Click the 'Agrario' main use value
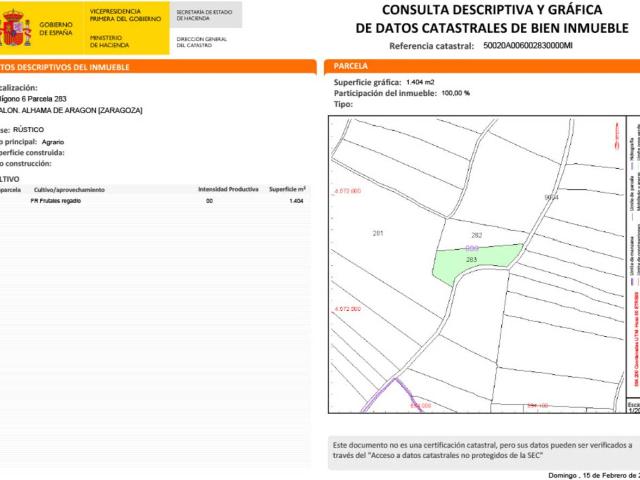 53,142
